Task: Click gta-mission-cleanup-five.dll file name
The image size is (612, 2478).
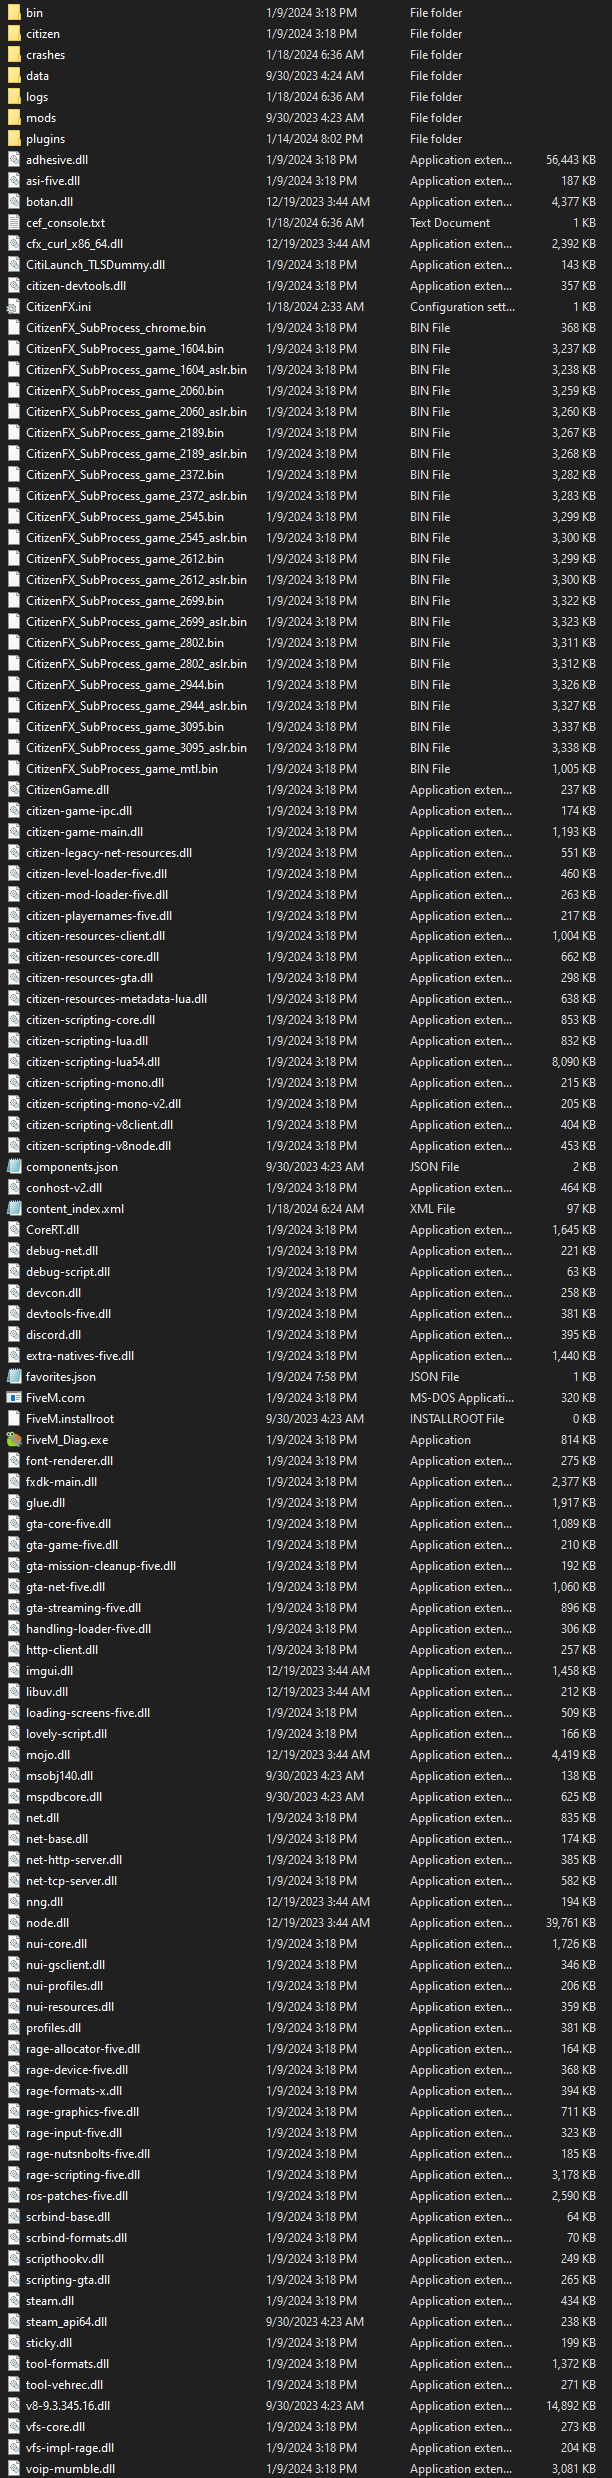Action: [x=101, y=1565]
